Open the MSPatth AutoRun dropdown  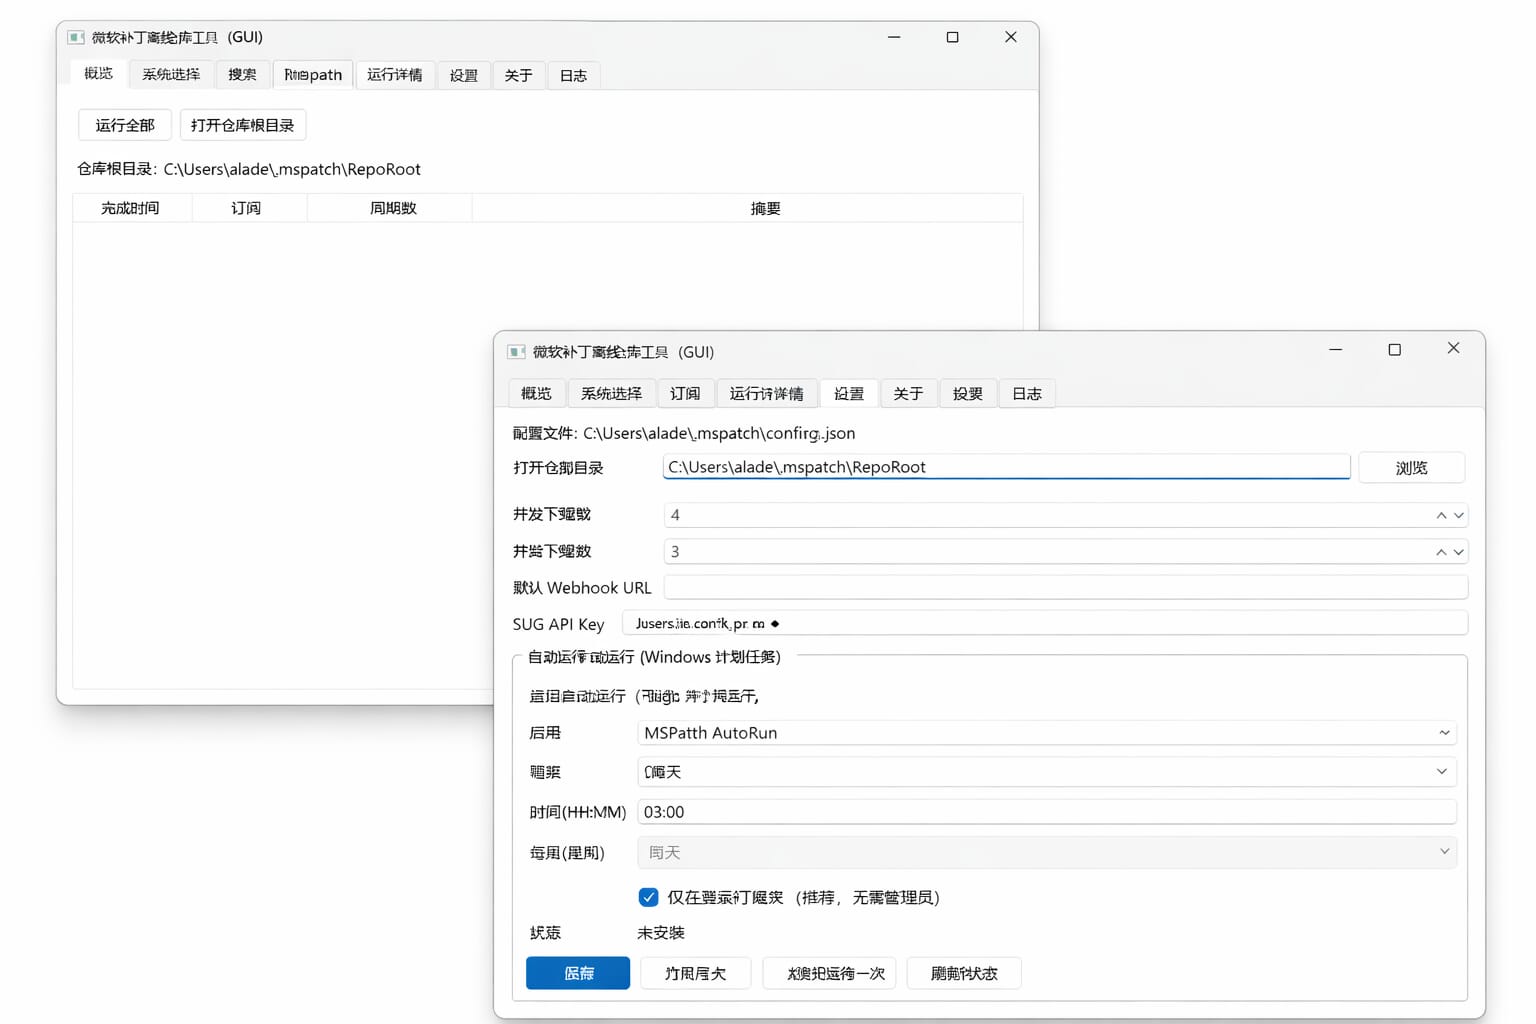(1046, 733)
